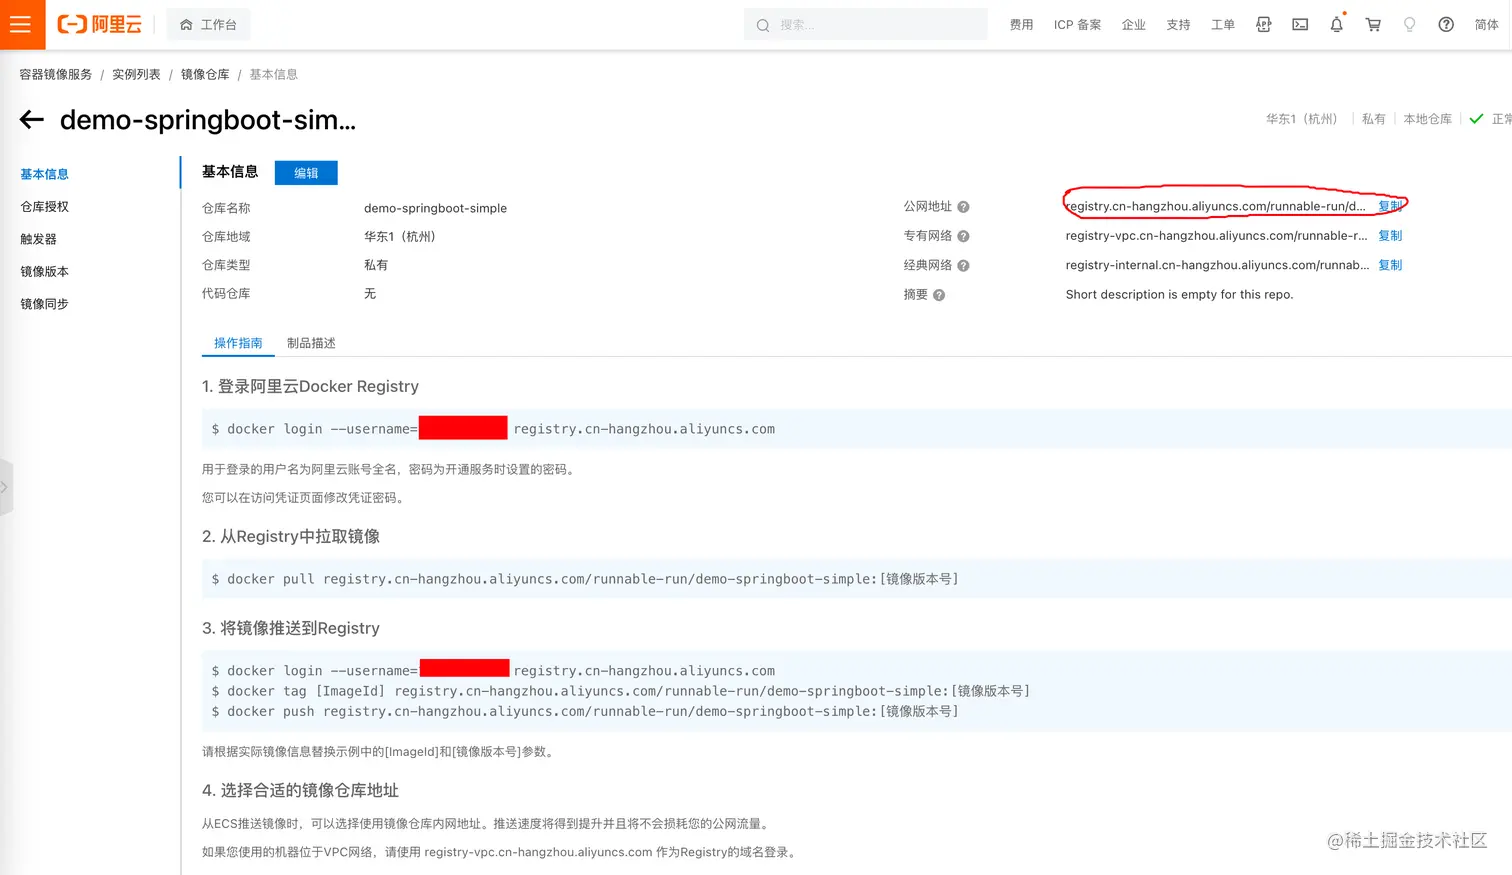
Task: Click the back arrow beside repo title
Action: pos(32,120)
